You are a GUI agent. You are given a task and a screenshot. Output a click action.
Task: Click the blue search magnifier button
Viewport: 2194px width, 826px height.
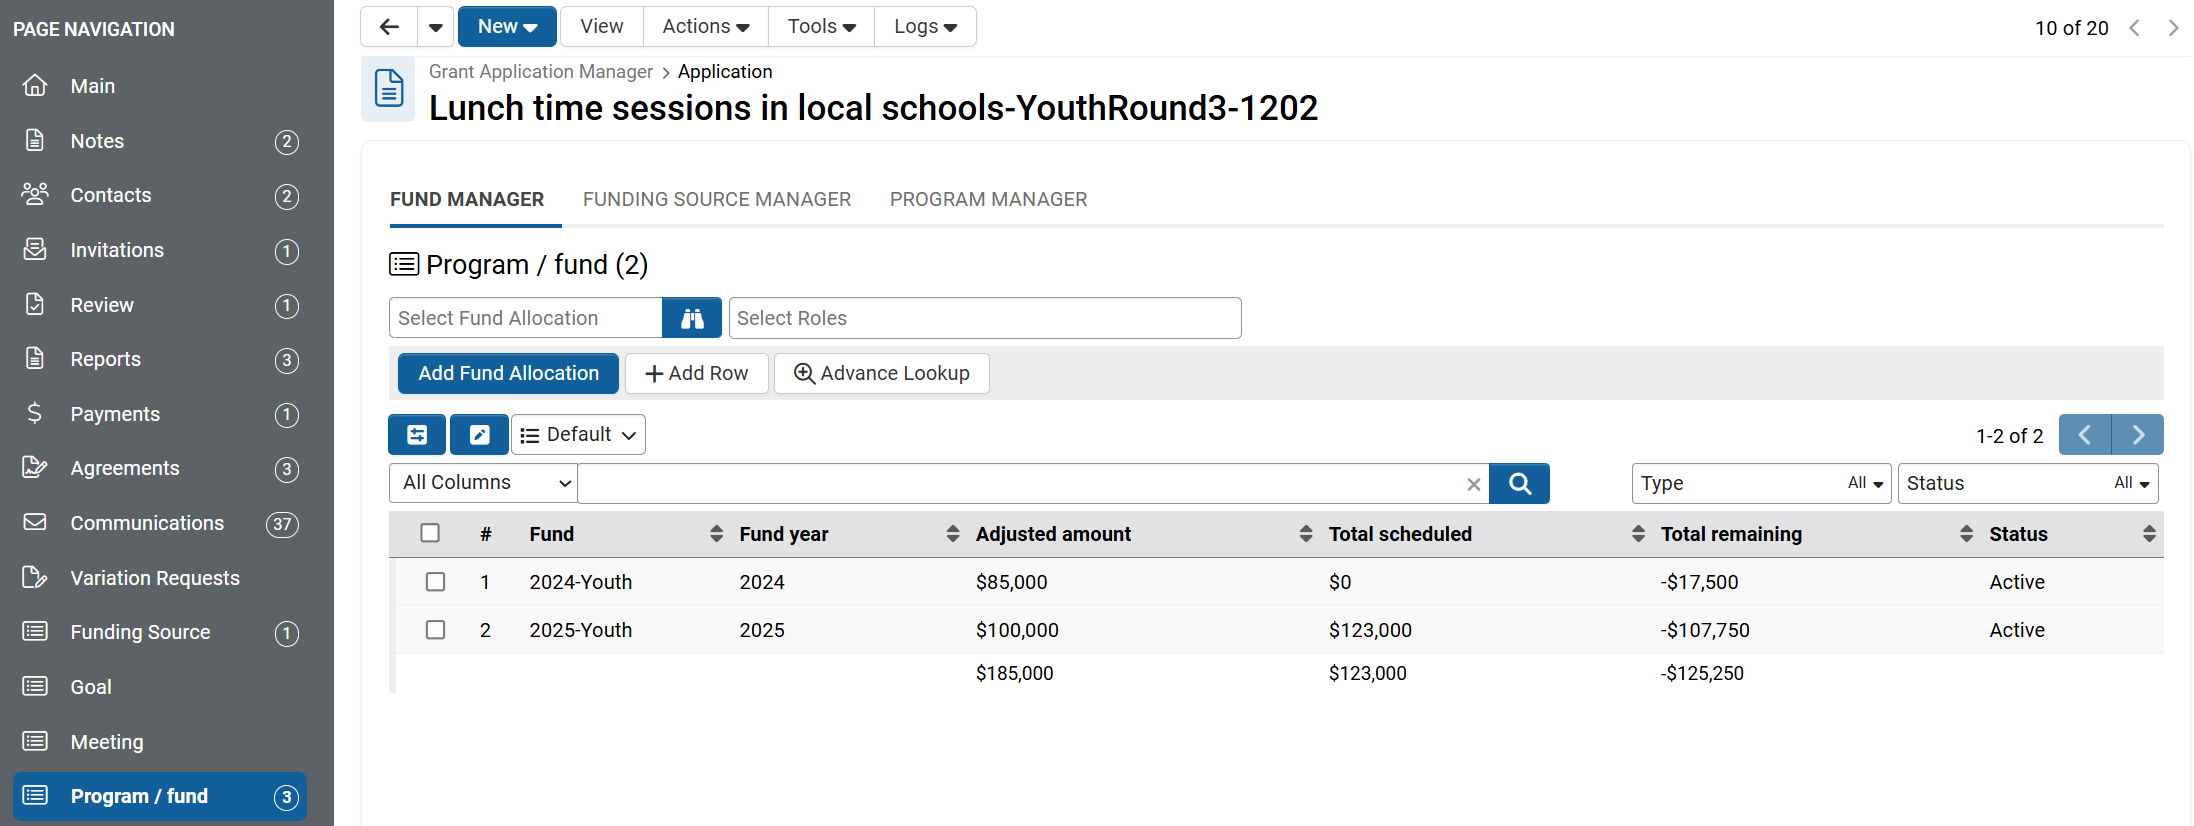[x=1519, y=484]
